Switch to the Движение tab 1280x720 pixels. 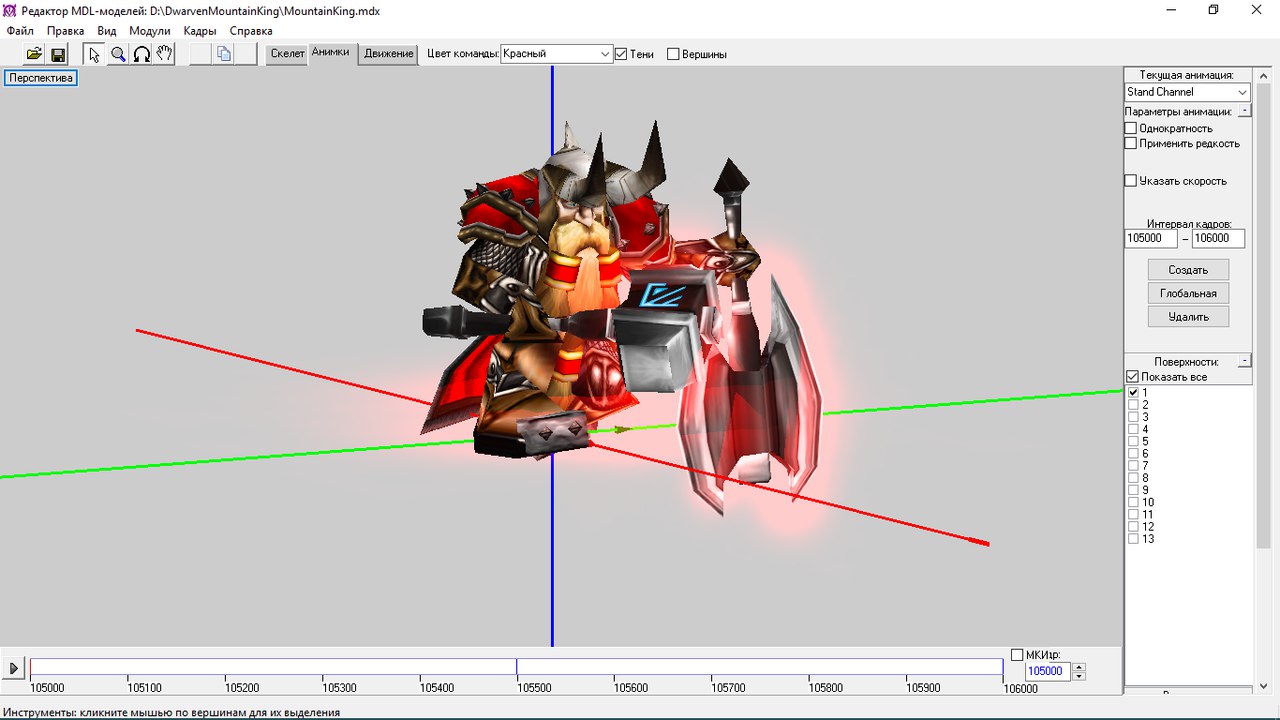click(389, 54)
